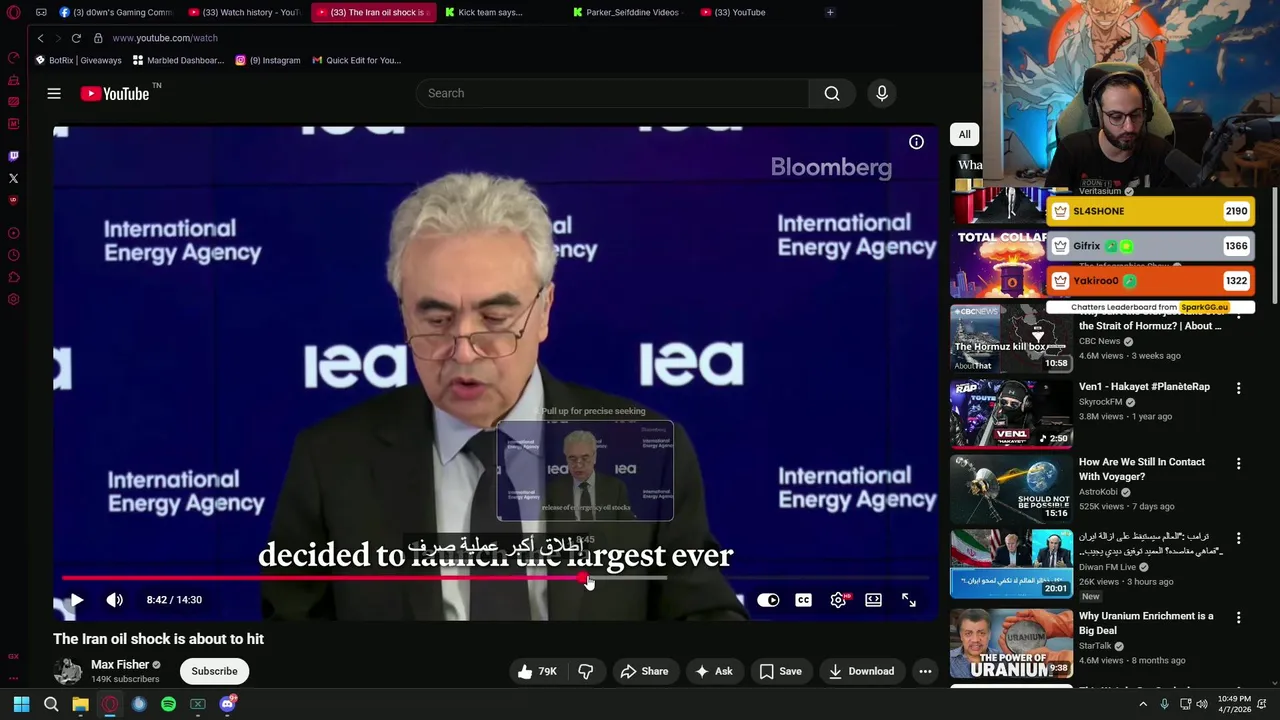1280x720 pixels.
Task: Open 'How Are We Still In Contact With Voyager?'
Action: click(1142, 469)
